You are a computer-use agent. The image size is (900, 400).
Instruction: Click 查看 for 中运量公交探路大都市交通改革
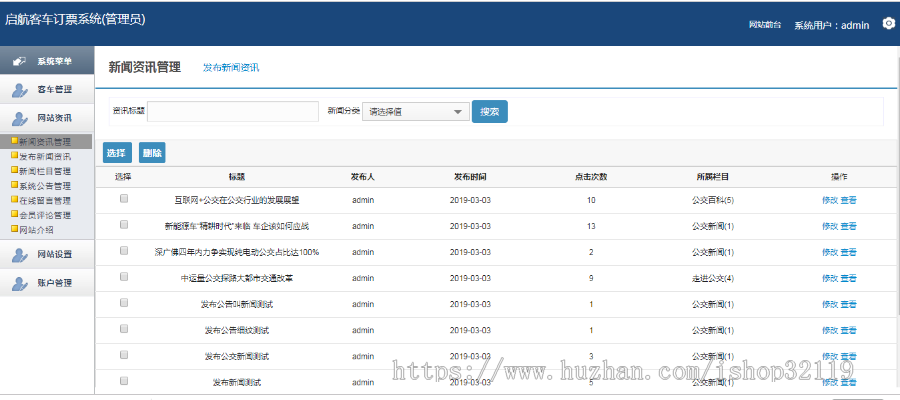click(x=848, y=278)
